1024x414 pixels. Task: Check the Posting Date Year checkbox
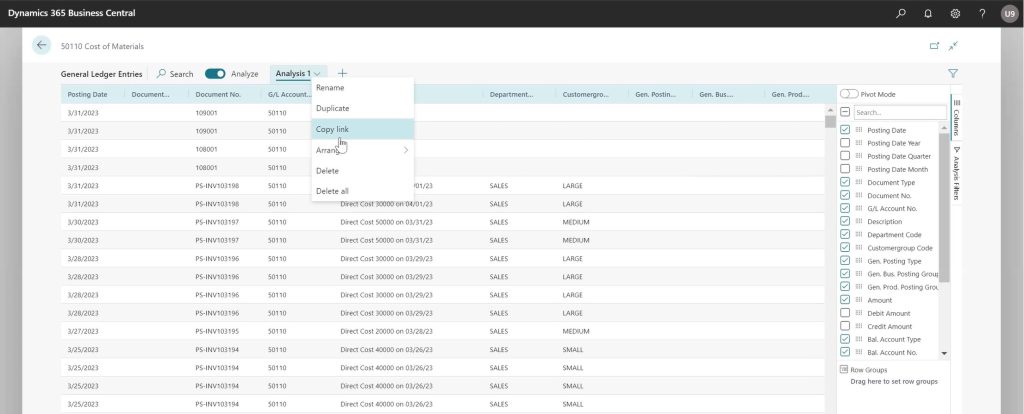tap(845, 143)
